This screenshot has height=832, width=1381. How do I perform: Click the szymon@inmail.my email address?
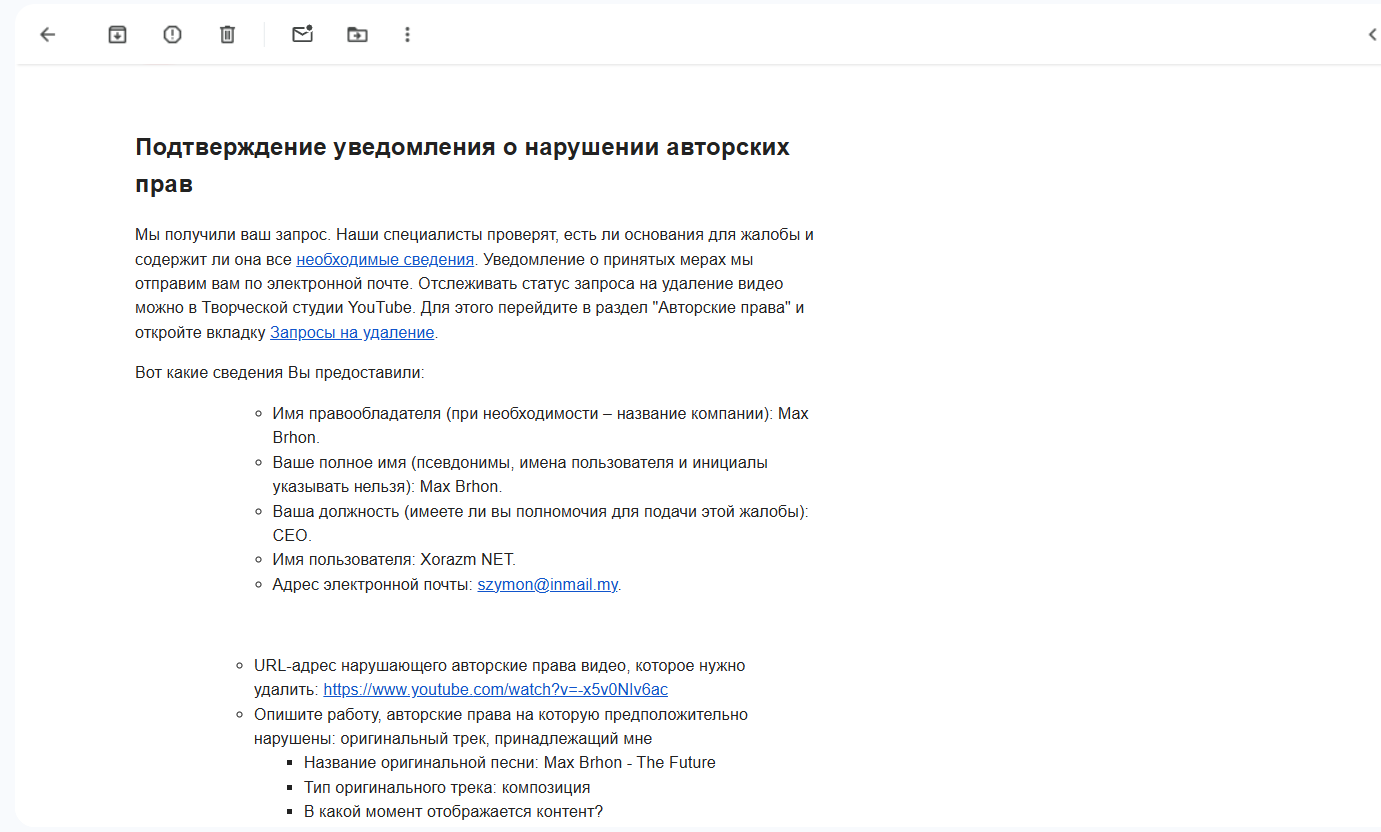548,585
